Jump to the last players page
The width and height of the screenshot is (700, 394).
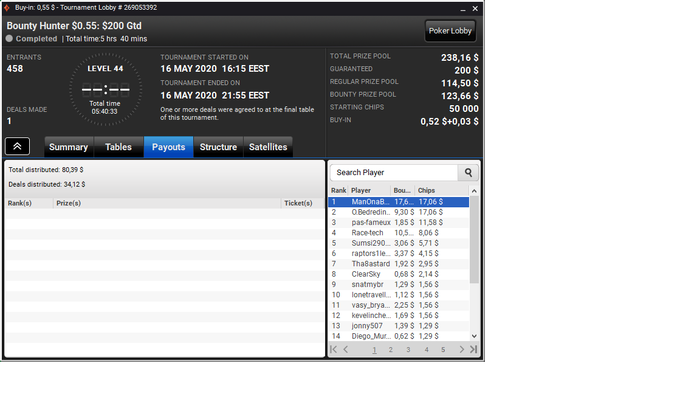pos(474,349)
